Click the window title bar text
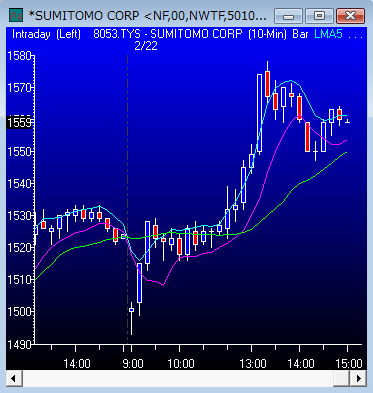Viewport: 373px width, 393px height. pos(147,16)
